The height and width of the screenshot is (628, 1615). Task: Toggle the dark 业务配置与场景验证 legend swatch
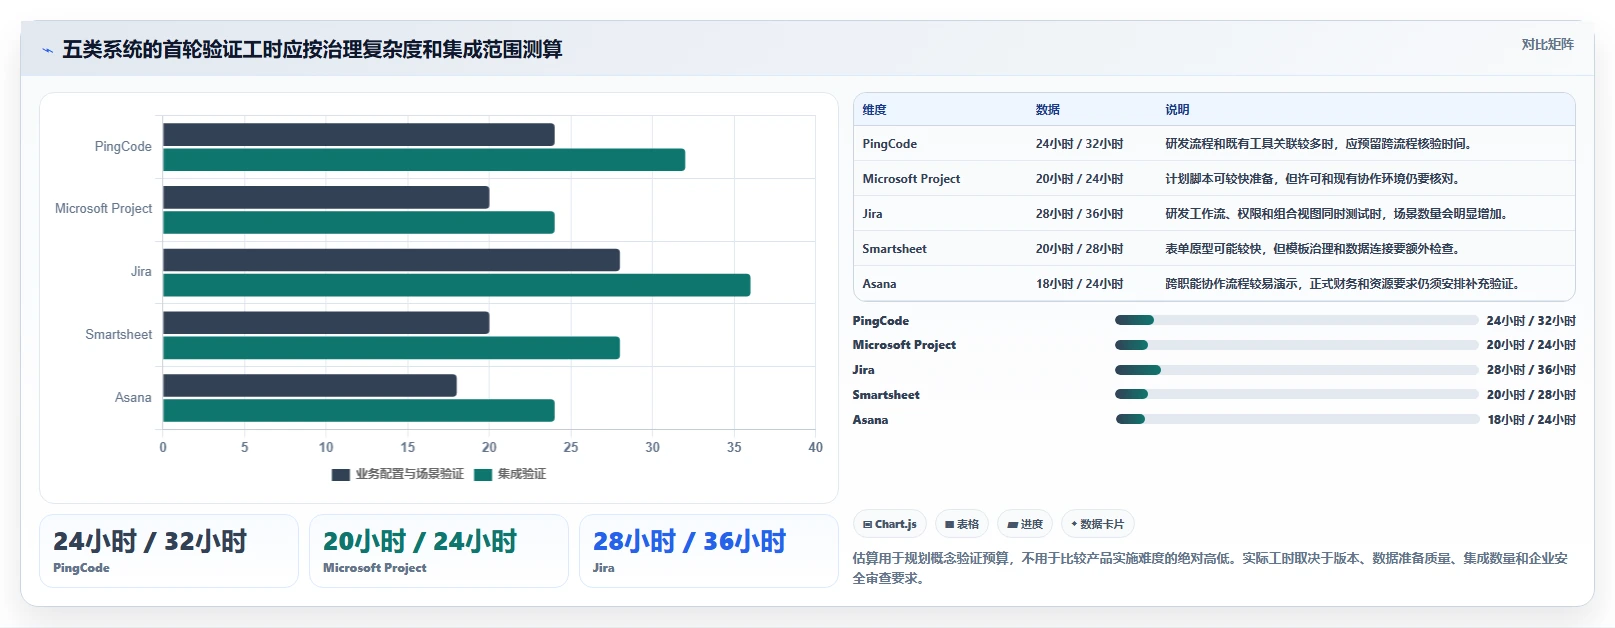point(341,474)
